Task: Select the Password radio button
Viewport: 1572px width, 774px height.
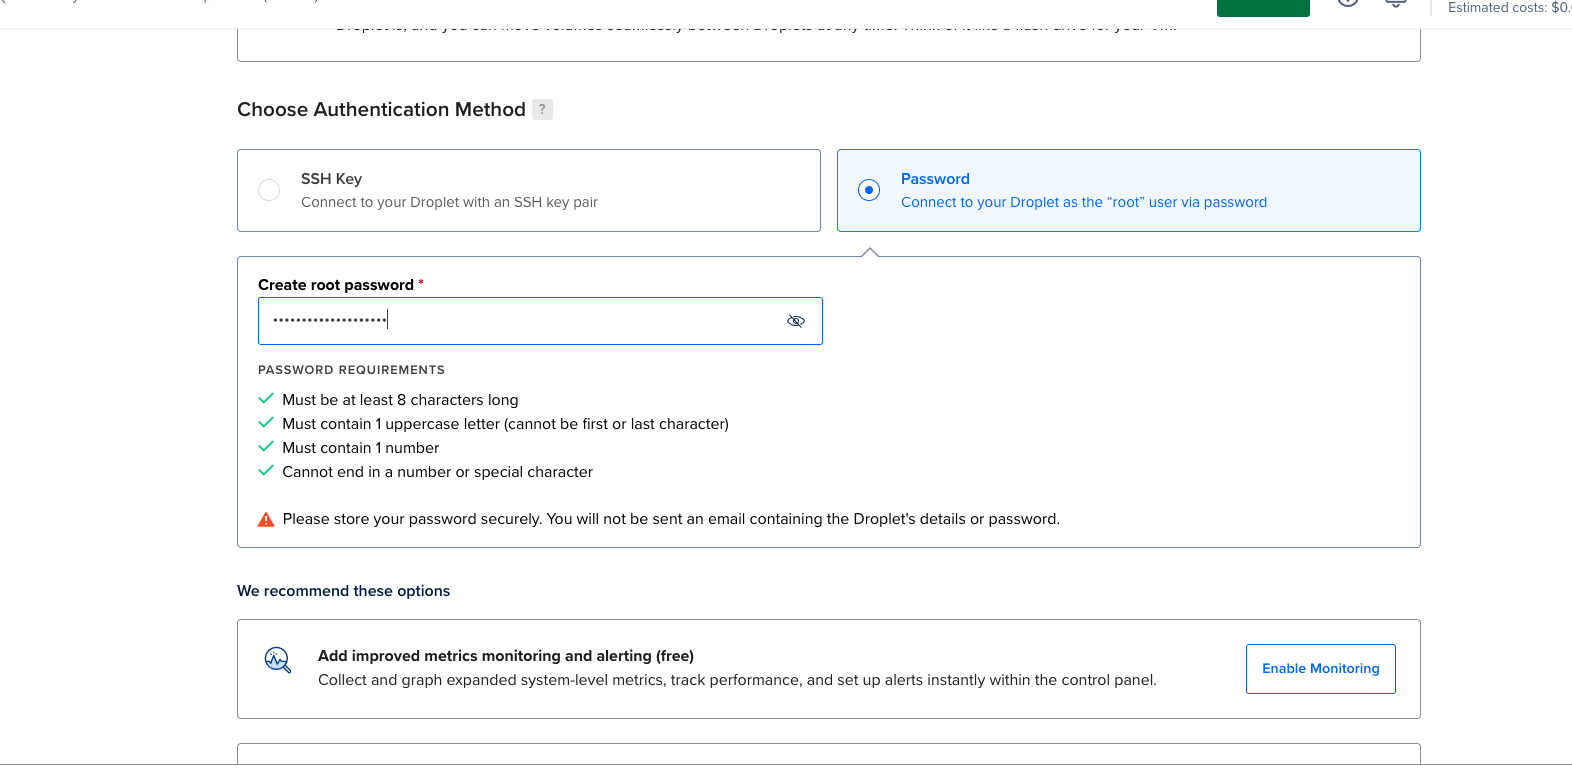Action: (x=869, y=190)
